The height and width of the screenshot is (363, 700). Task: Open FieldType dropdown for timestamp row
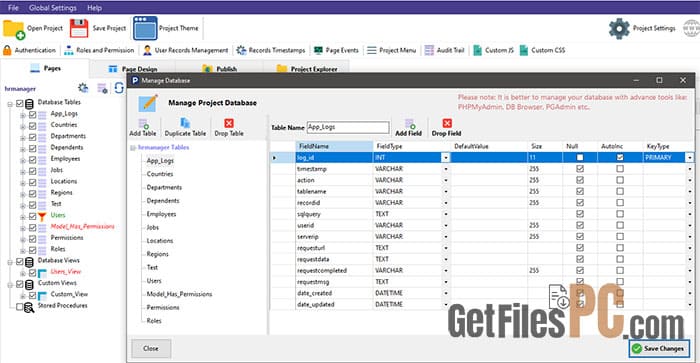(x=446, y=169)
